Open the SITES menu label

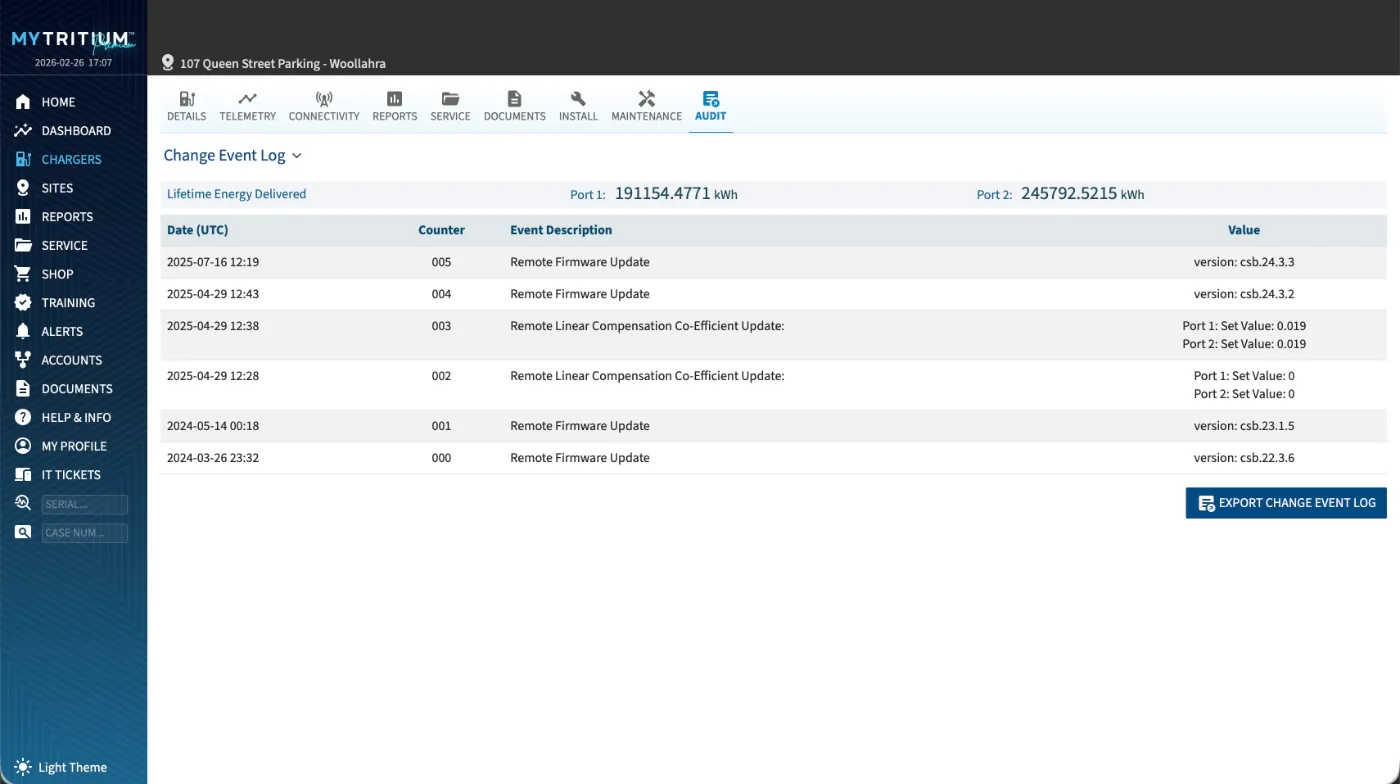[x=57, y=188]
